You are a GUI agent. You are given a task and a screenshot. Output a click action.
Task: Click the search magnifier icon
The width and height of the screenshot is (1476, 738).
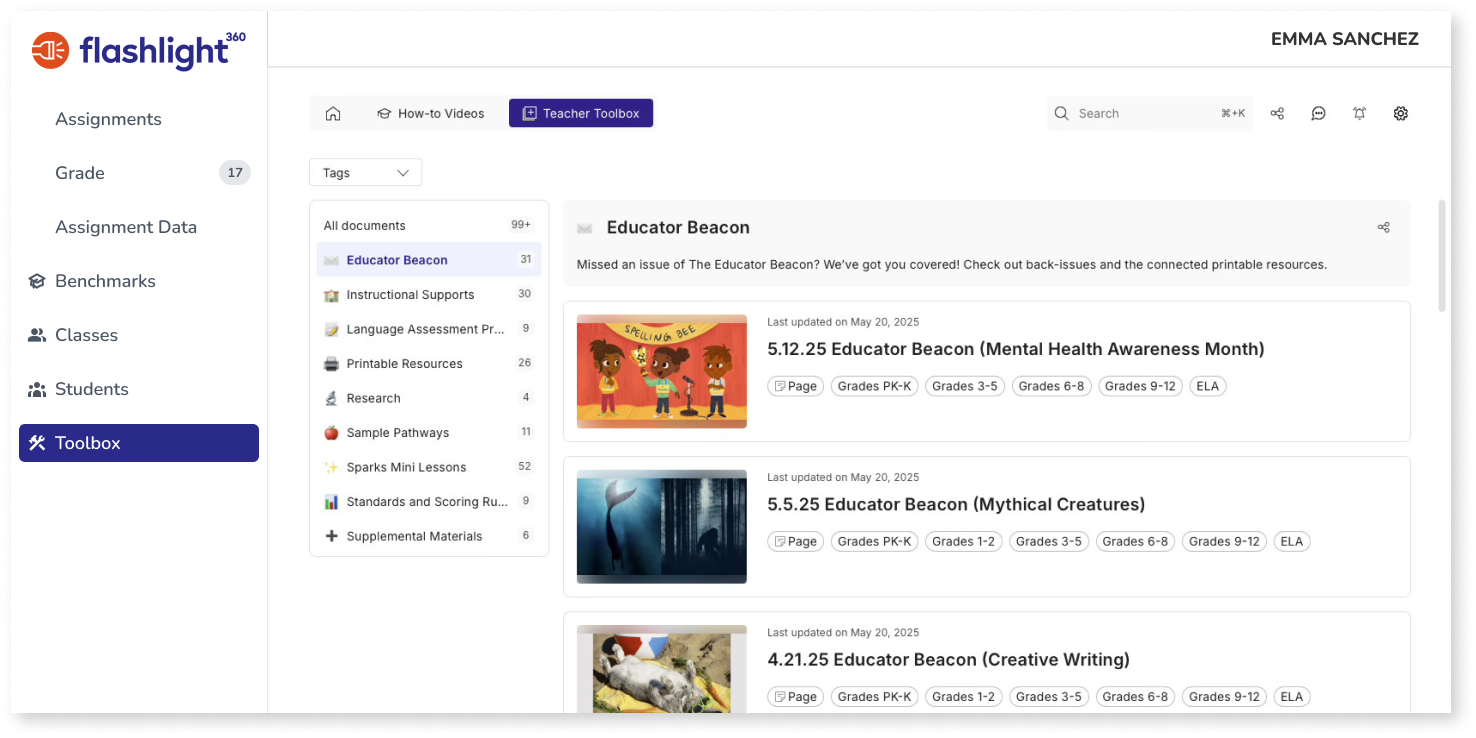tap(1062, 114)
